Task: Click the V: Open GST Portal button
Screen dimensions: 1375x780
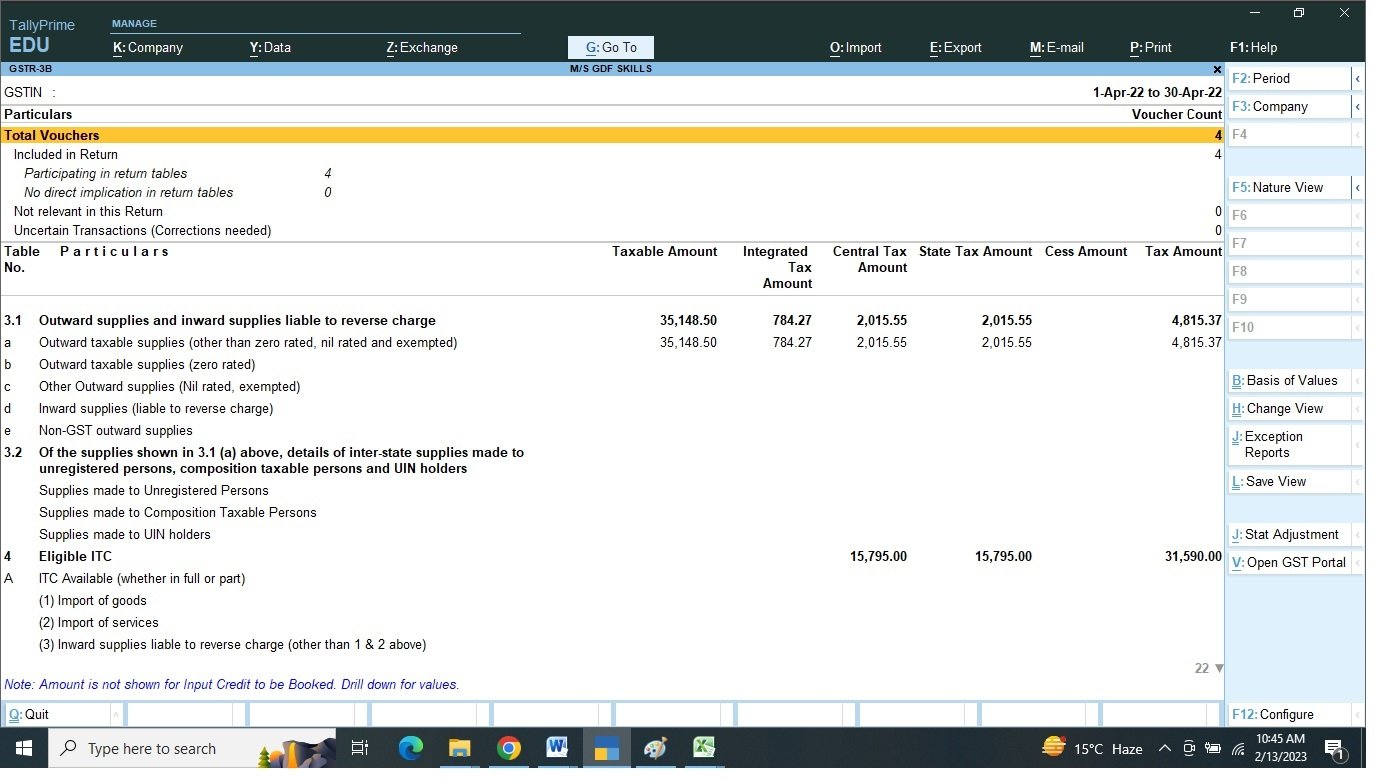Action: point(1289,562)
